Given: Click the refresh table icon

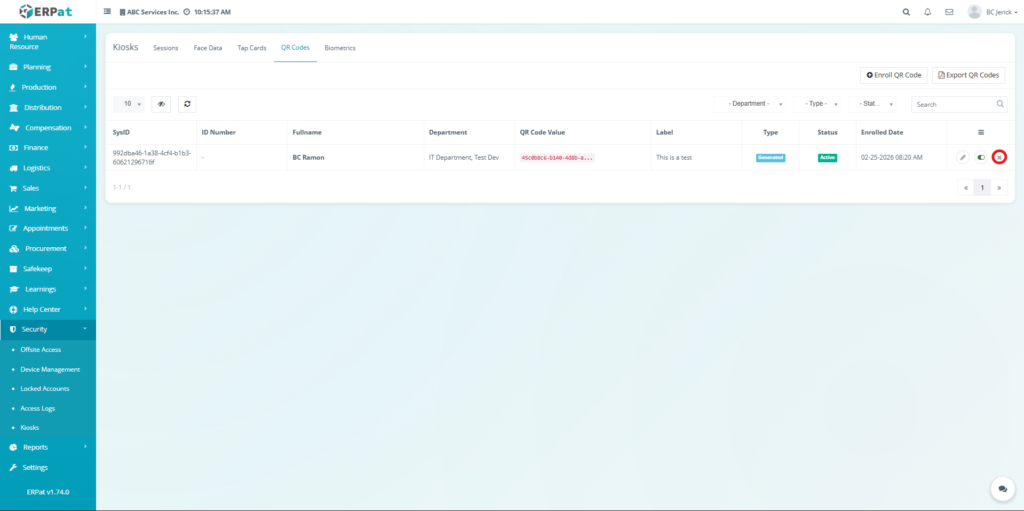Looking at the screenshot, I should [x=187, y=104].
